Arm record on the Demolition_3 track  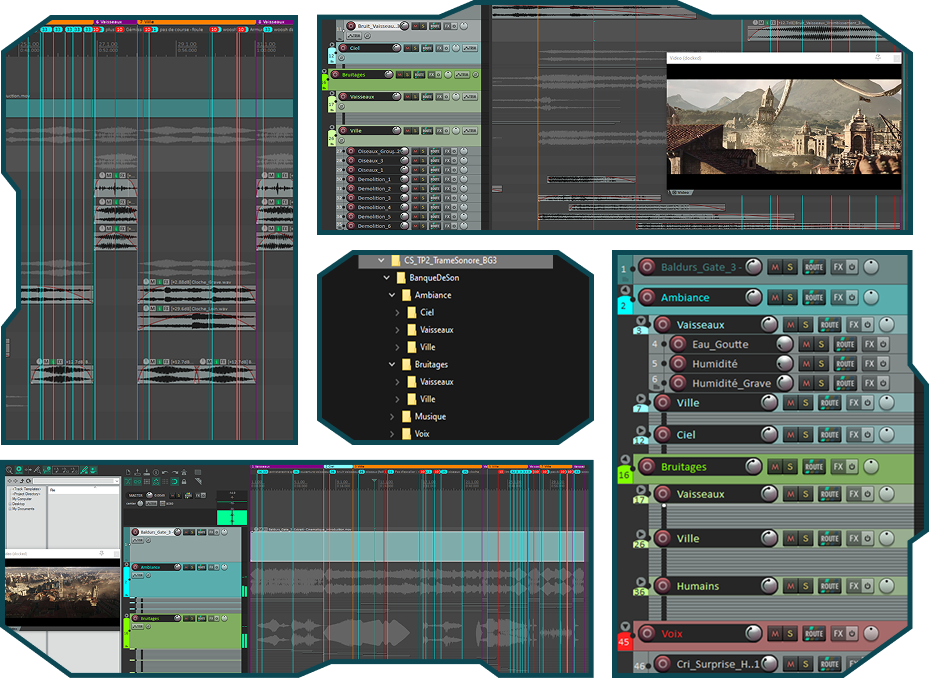pos(351,198)
